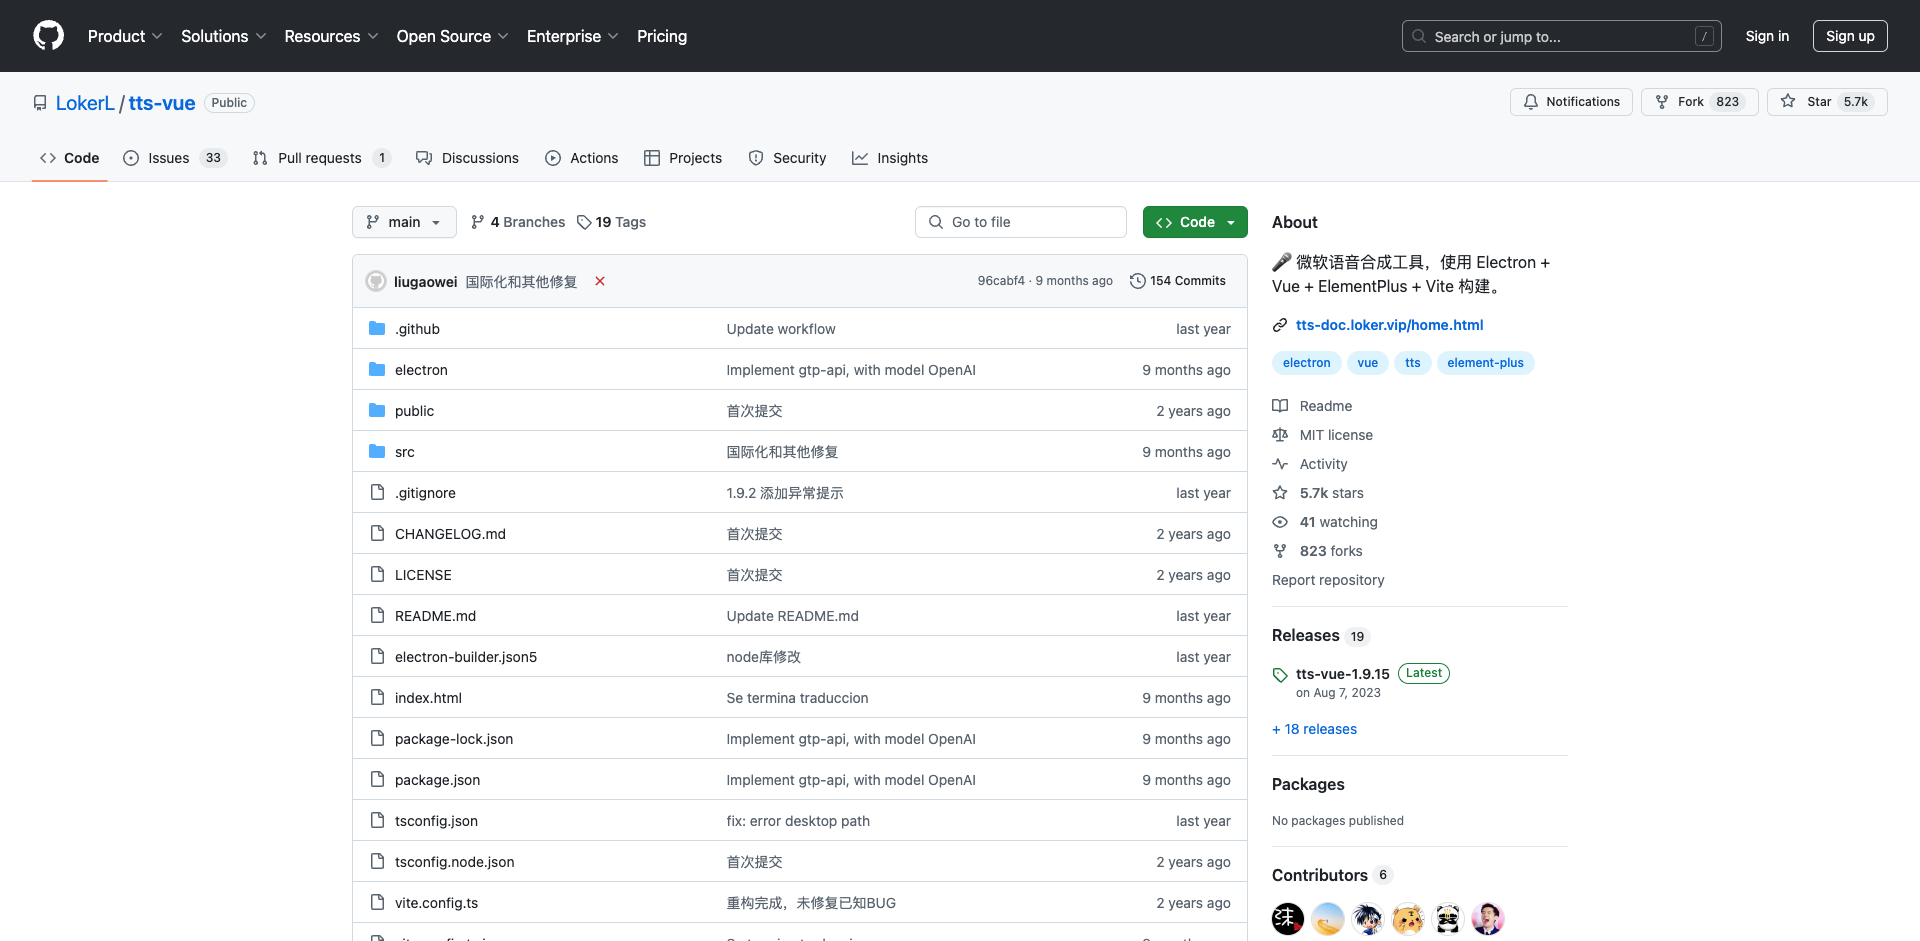
Task: View the 19 Tags list
Action: pos(612,222)
